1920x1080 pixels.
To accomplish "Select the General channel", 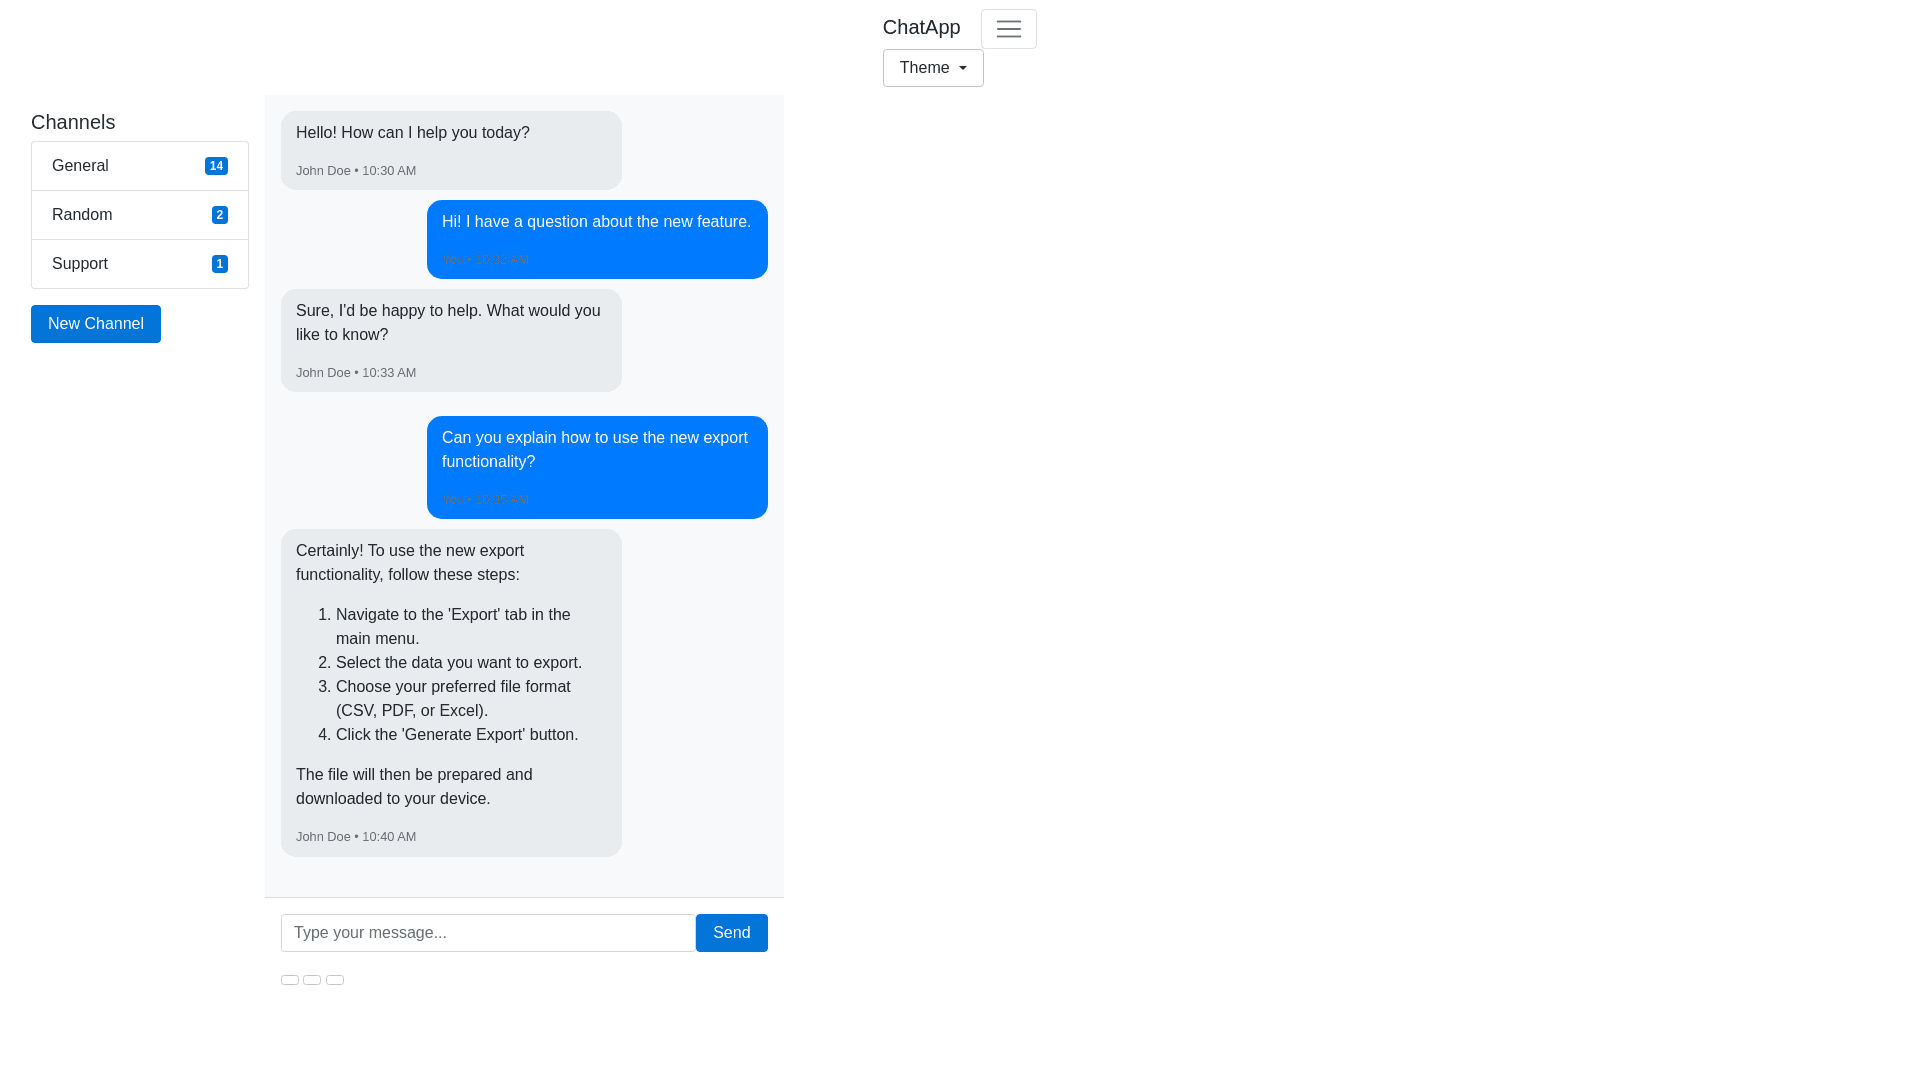I will [x=81, y=166].
